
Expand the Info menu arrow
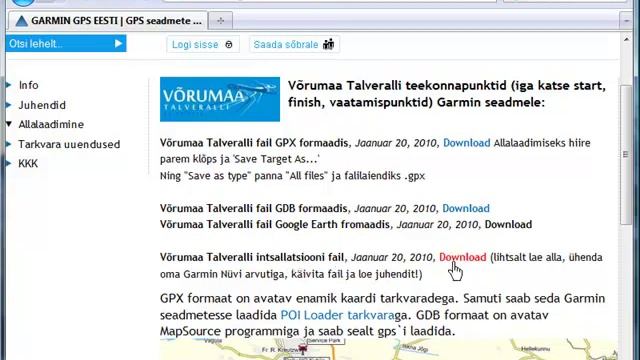9,85
